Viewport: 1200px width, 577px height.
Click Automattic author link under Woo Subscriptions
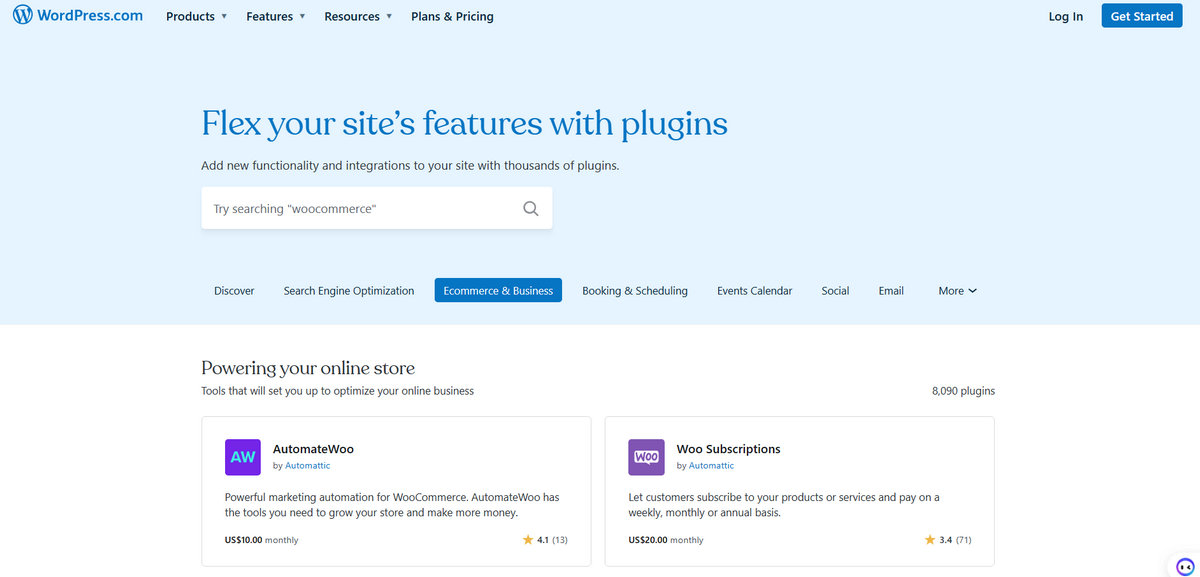[711, 466]
